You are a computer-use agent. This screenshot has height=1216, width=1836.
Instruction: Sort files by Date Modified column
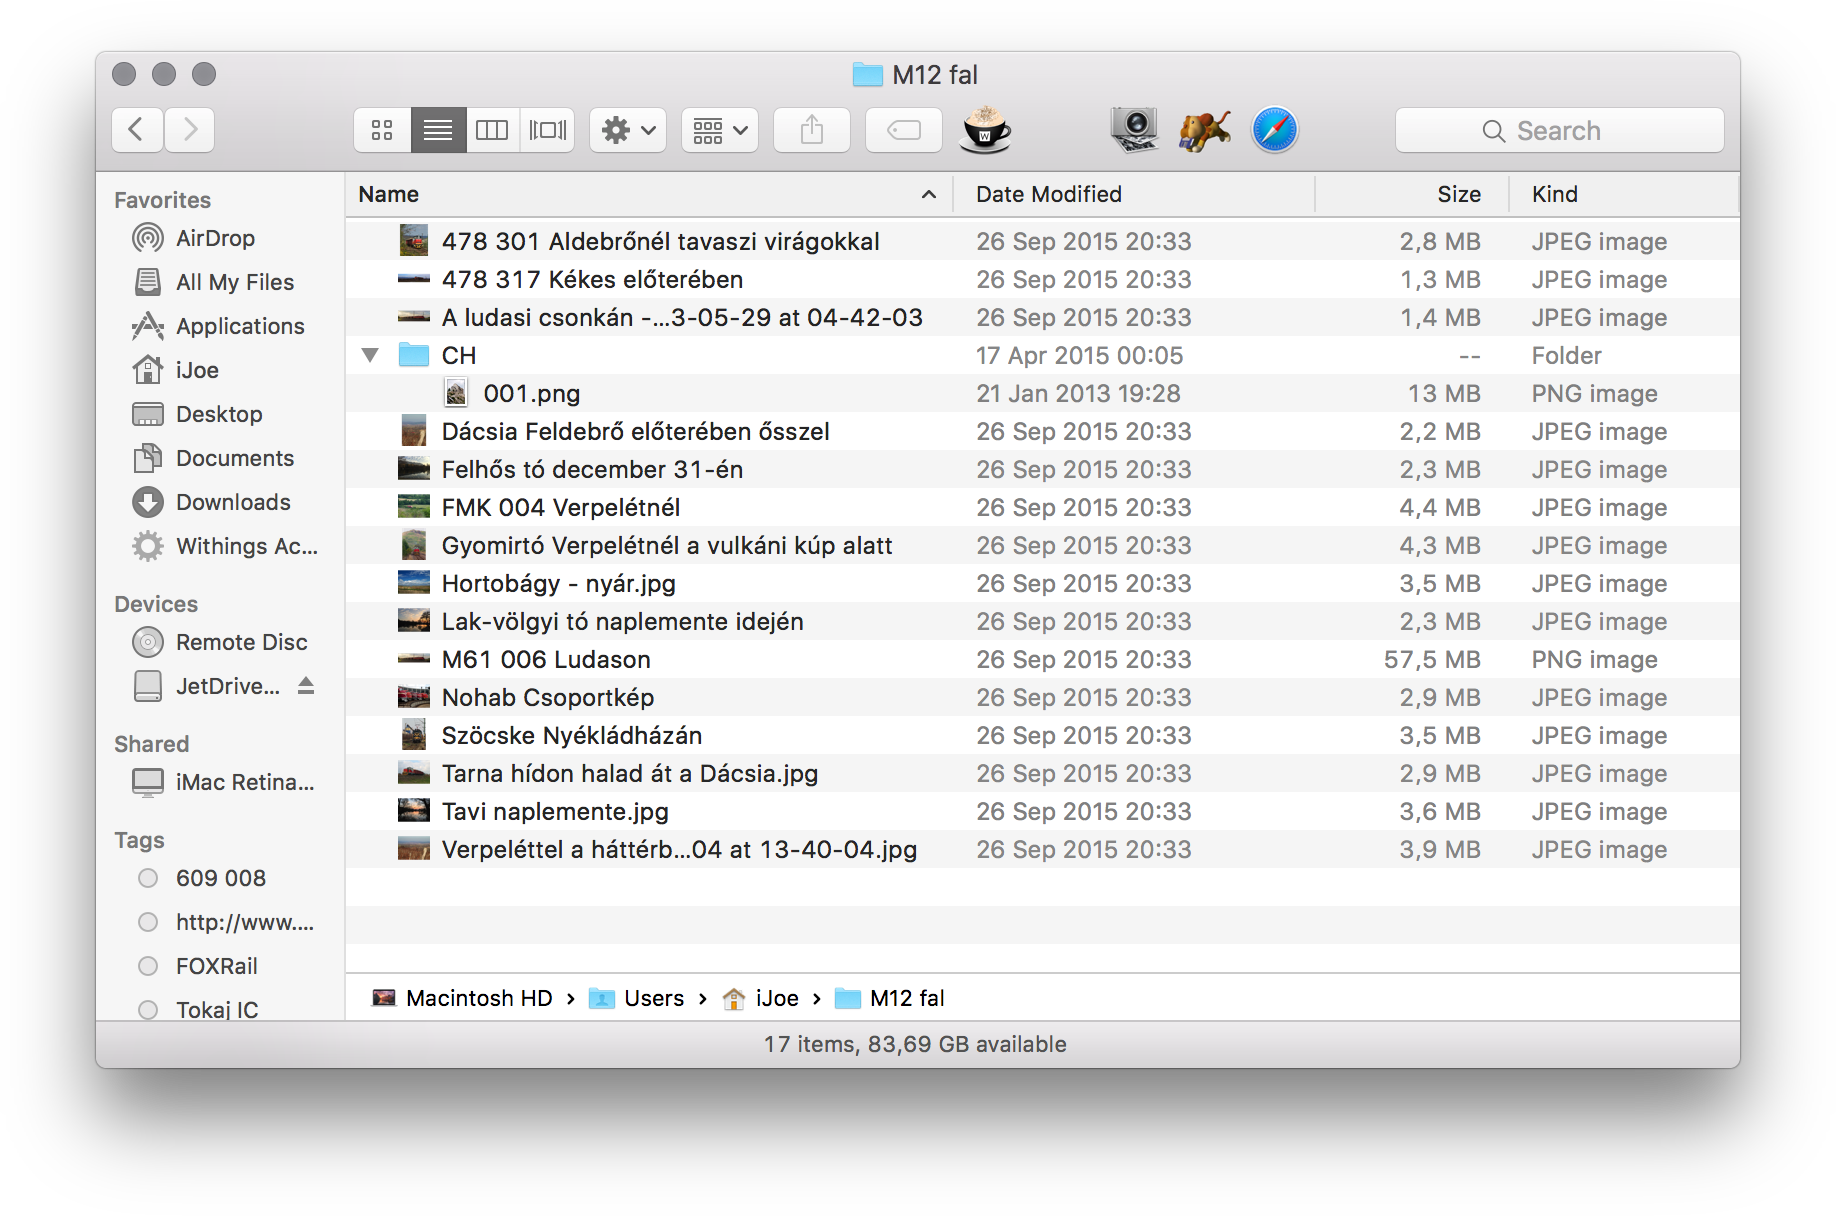[x=1048, y=194]
